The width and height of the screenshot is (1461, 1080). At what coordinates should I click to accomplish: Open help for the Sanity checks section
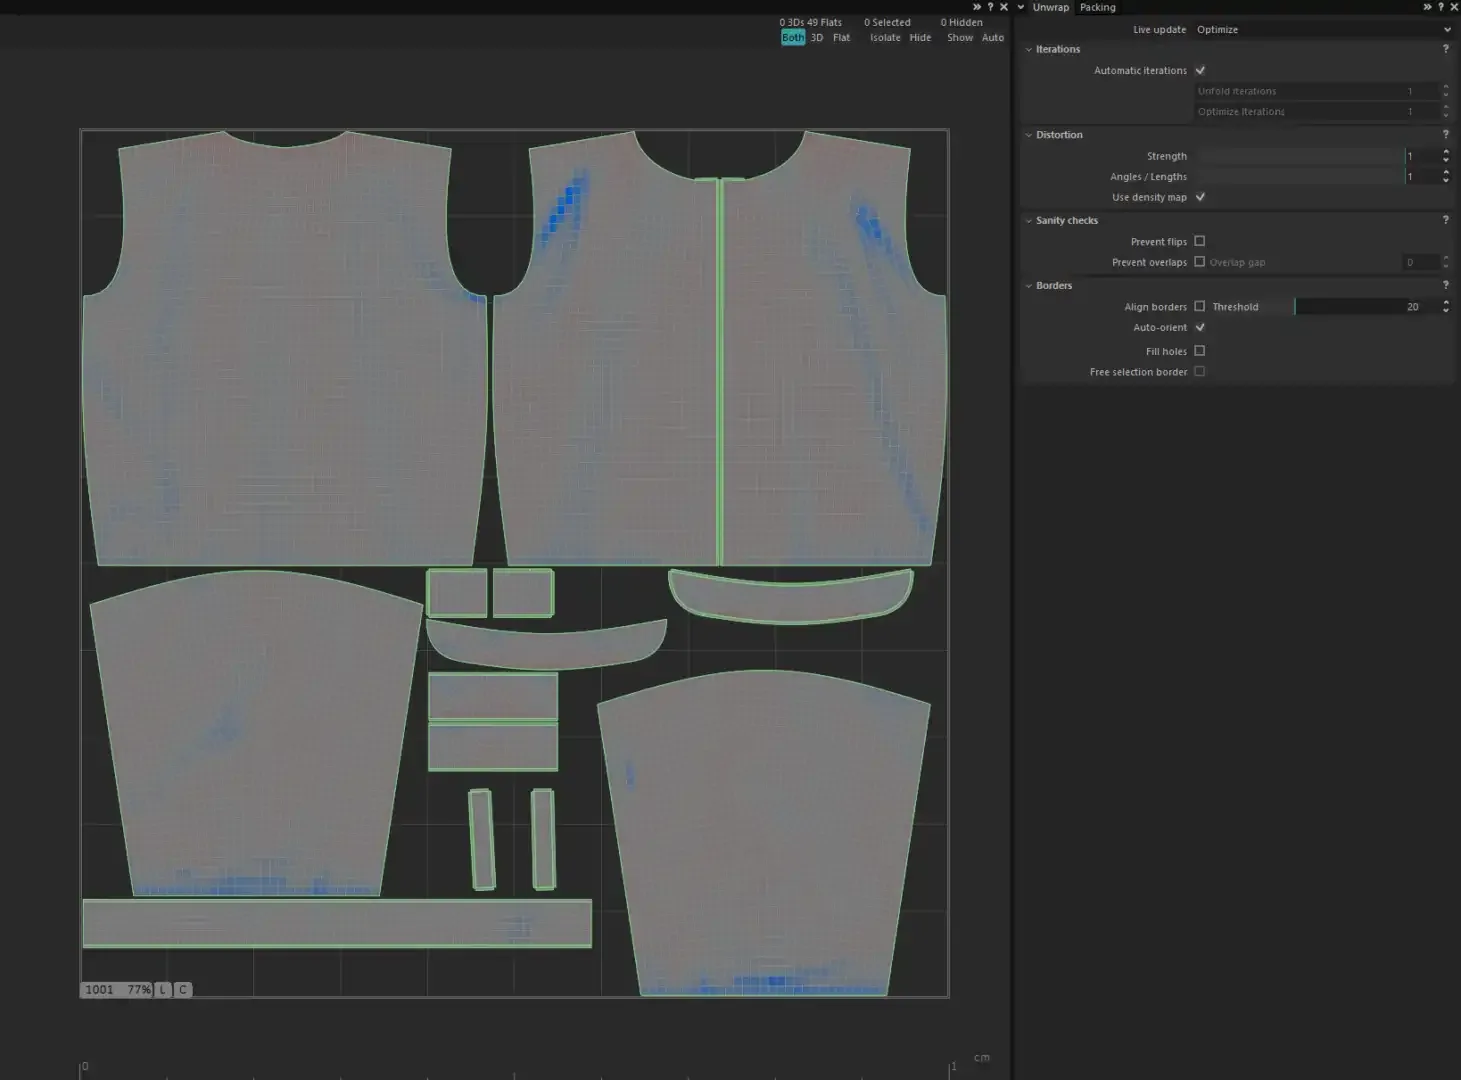coord(1445,220)
